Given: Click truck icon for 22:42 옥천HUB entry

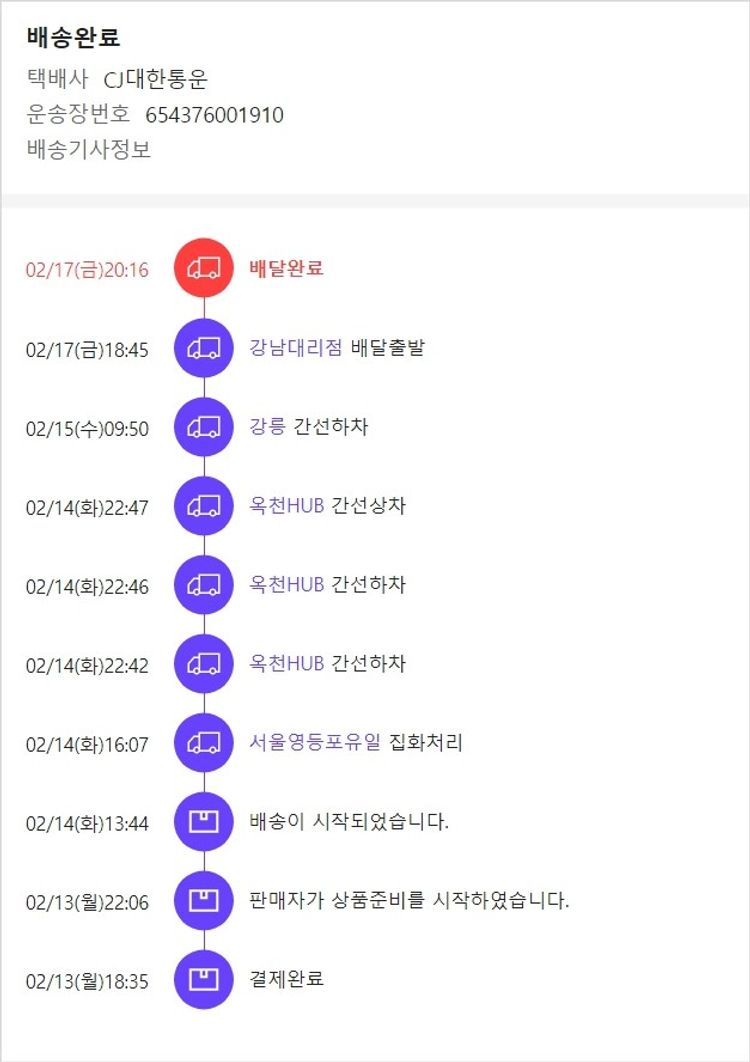Looking at the screenshot, I should click(204, 664).
